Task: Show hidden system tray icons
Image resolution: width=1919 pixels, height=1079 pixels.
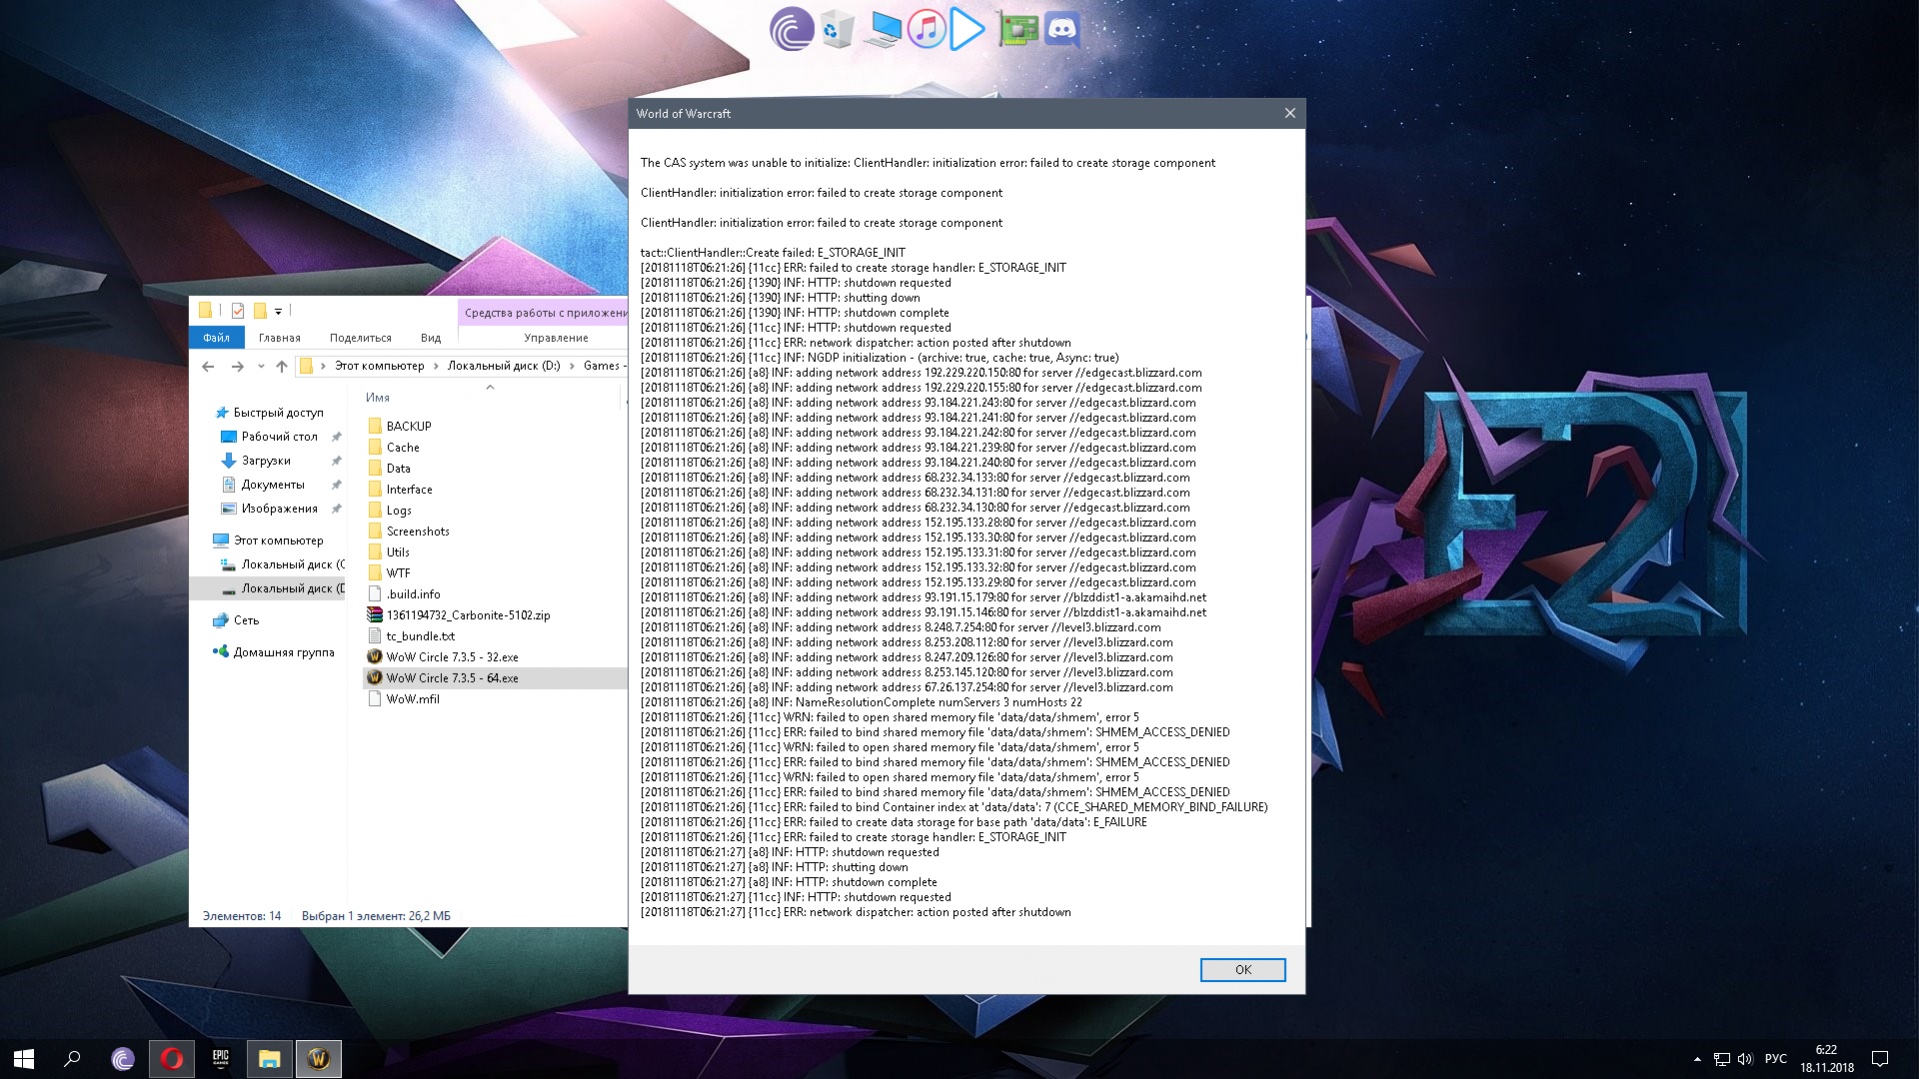Action: coord(1697,1059)
